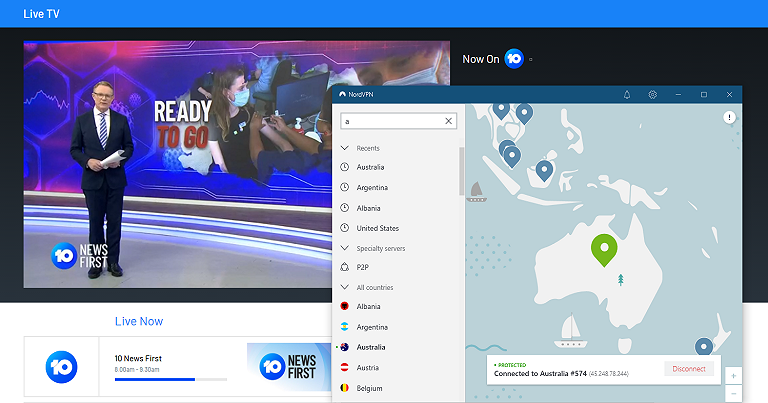This screenshot has height=403, width=768.
Task: Click the Argentina flag icon
Action: (x=344, y=327)
